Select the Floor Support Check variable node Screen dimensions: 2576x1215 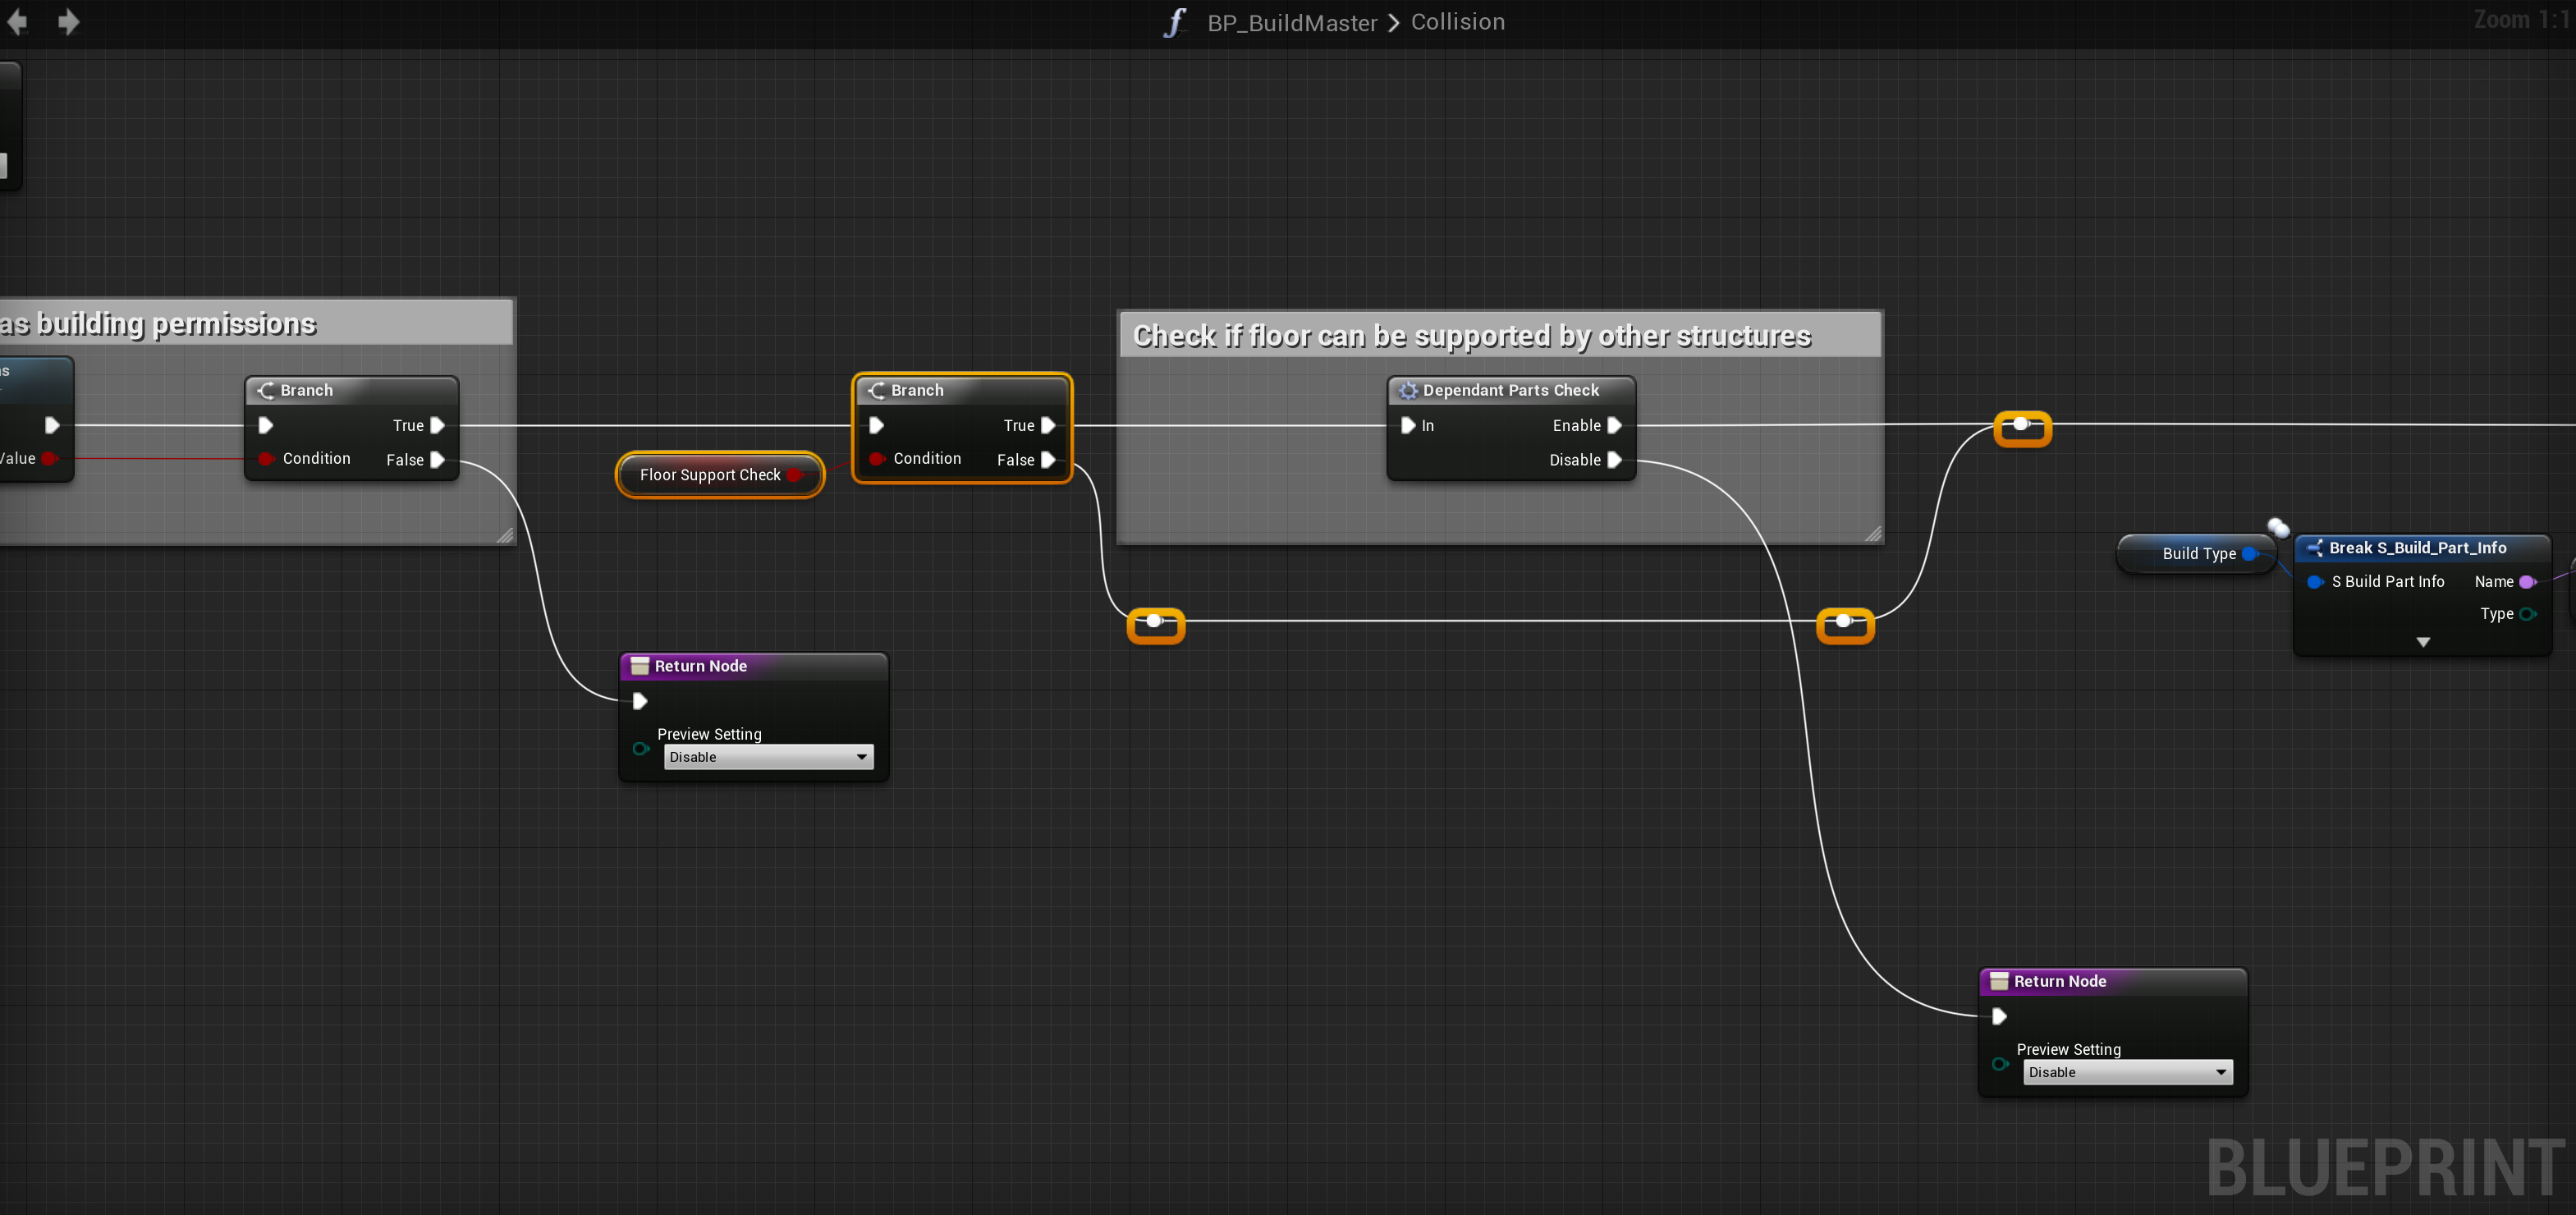tap(709, 475)
